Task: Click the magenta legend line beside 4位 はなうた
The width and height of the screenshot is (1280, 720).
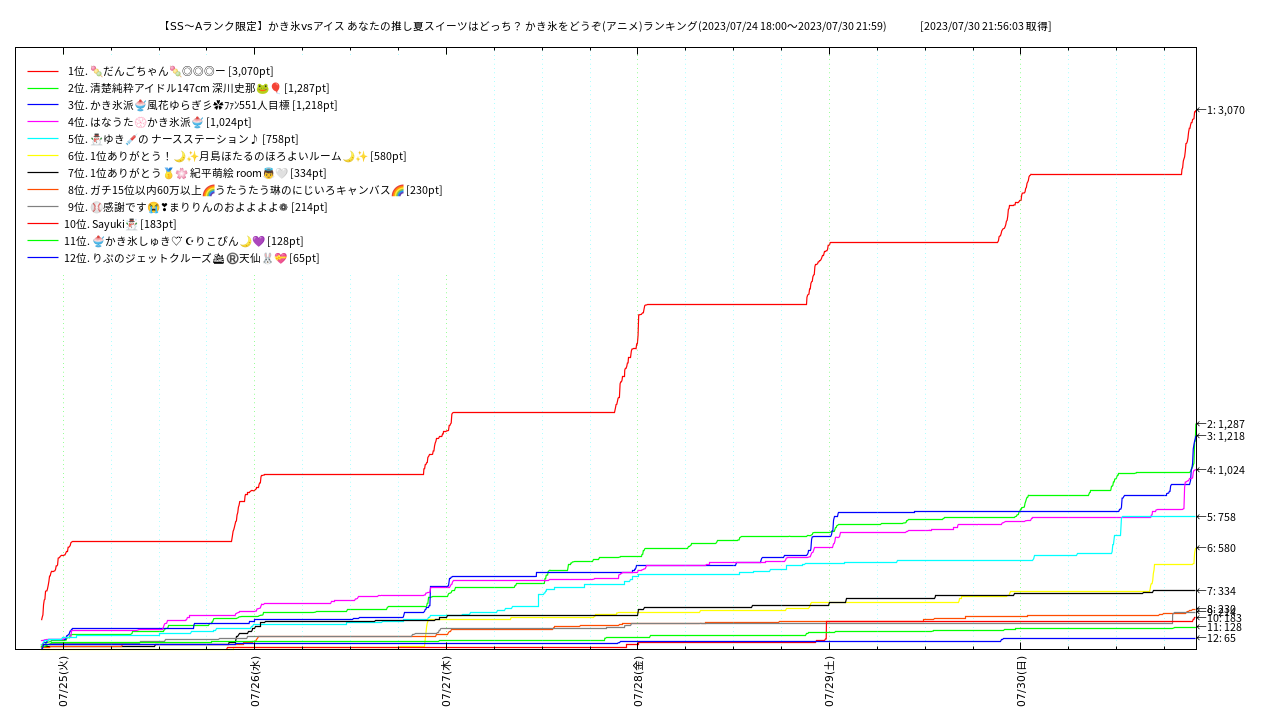Action: pyautogui.click(x=43, y=122)
